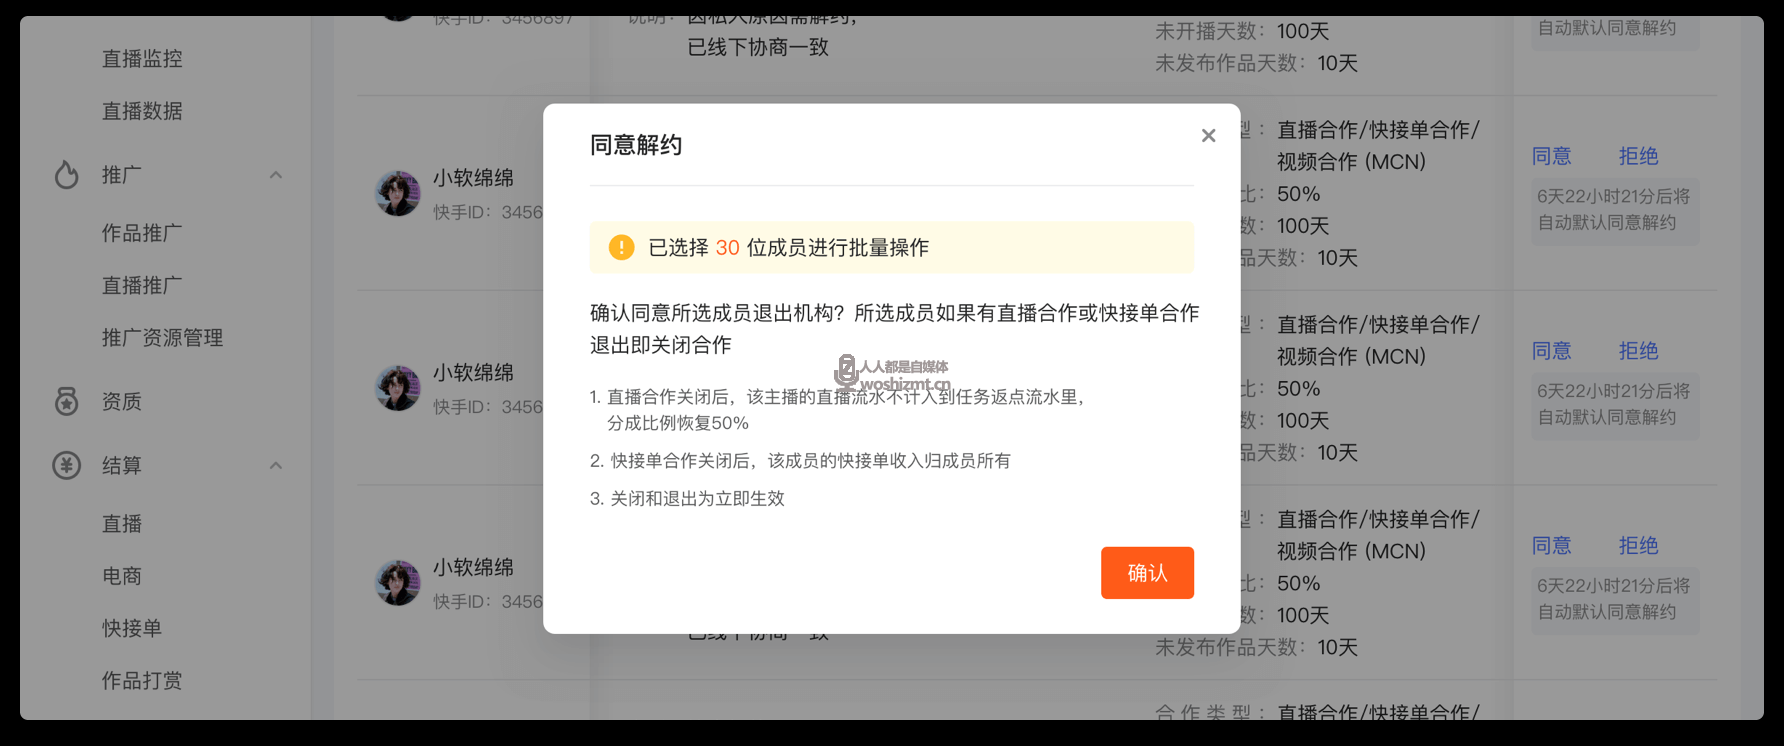The image size is (1784, 746).
Task: Open 快接单 under 结算
Action: coord(132,628)
